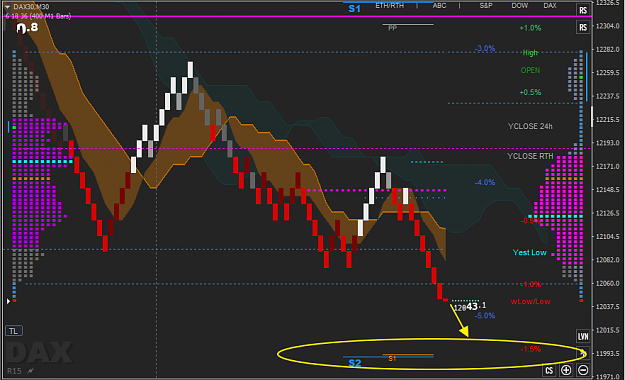Click 12326.5 on the price scale
This screenshot has height=380, width=625.
click(607, 3)
